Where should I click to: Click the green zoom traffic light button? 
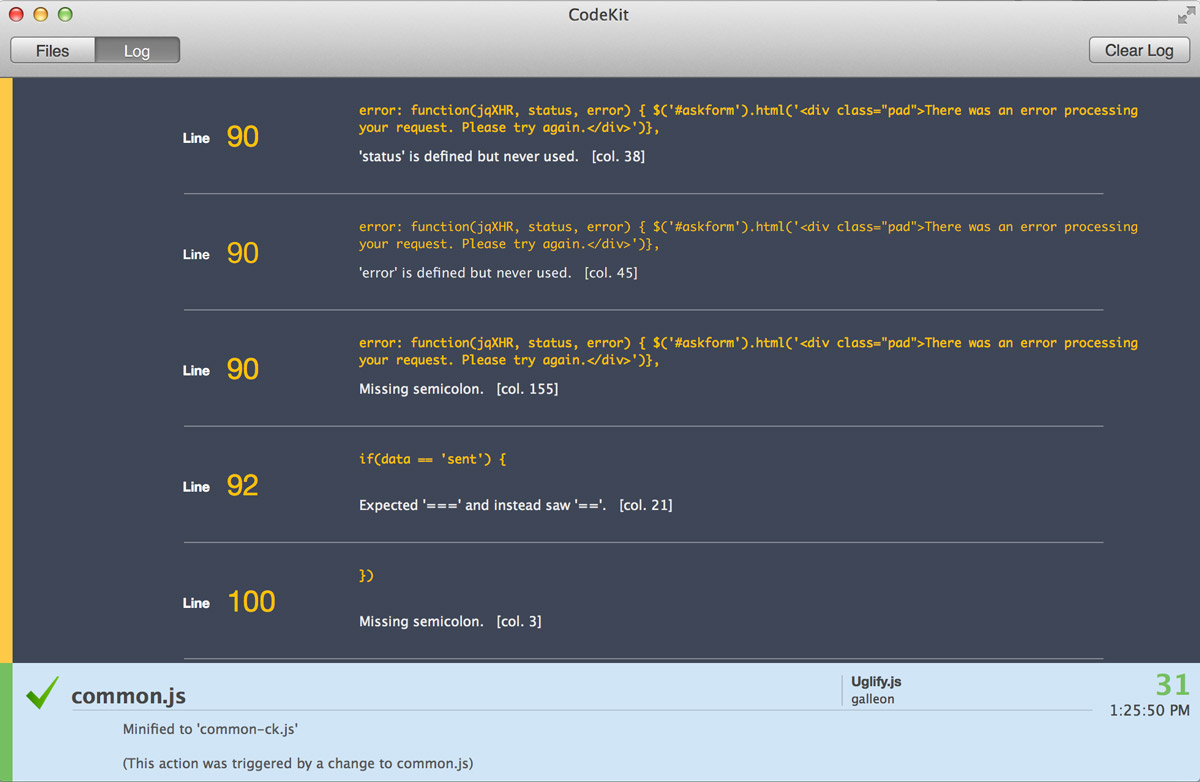65,15
